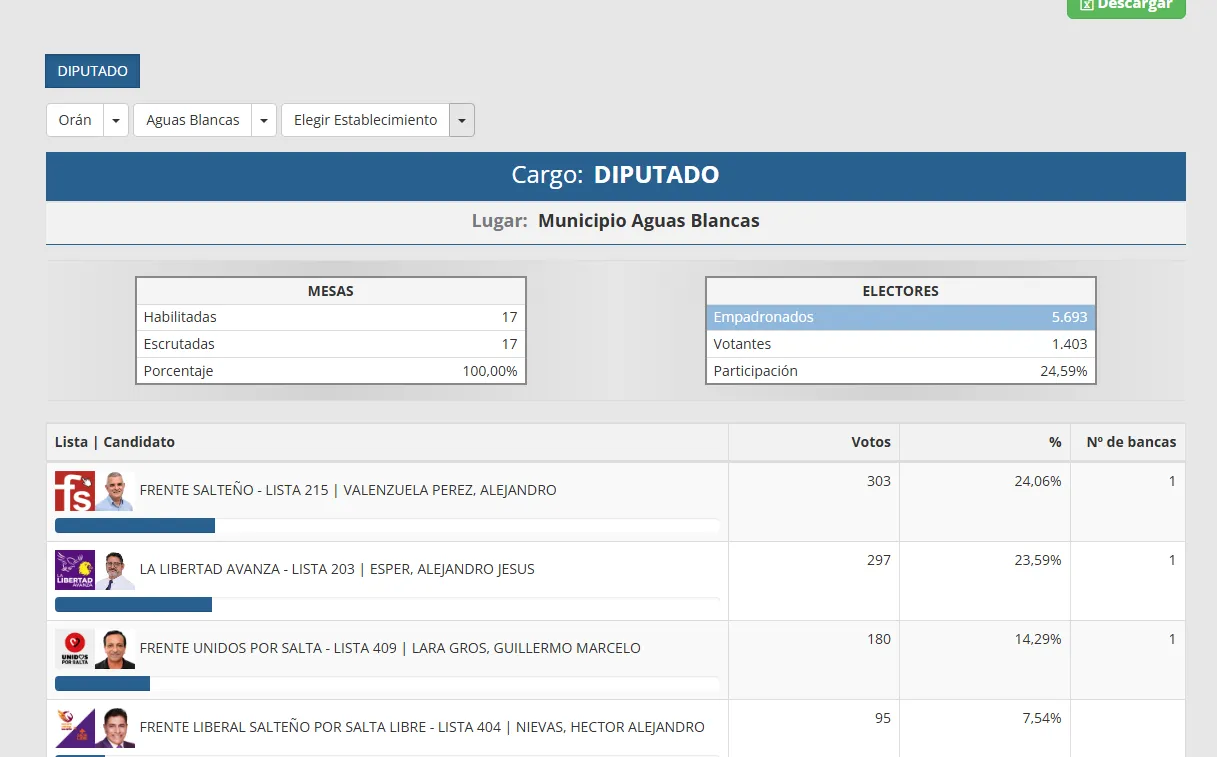Viewport: 1217px width, 757px height.
Task: Click Unidos por Salta party logo
Action: (74, 649)
